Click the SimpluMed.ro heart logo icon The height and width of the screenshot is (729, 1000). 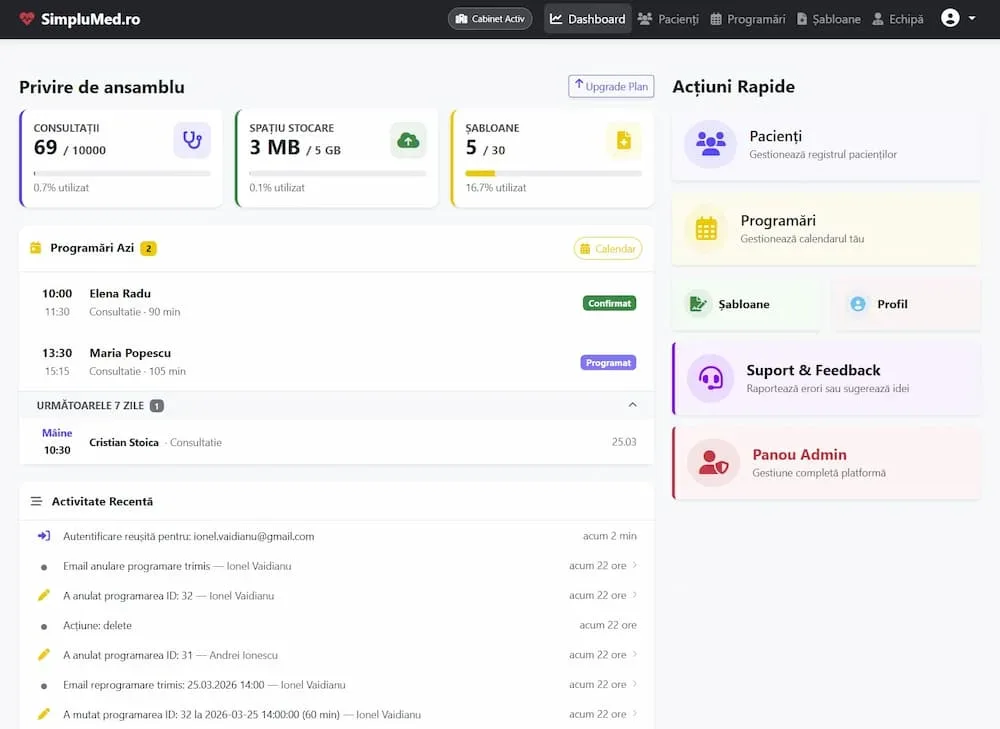[27, 18]
